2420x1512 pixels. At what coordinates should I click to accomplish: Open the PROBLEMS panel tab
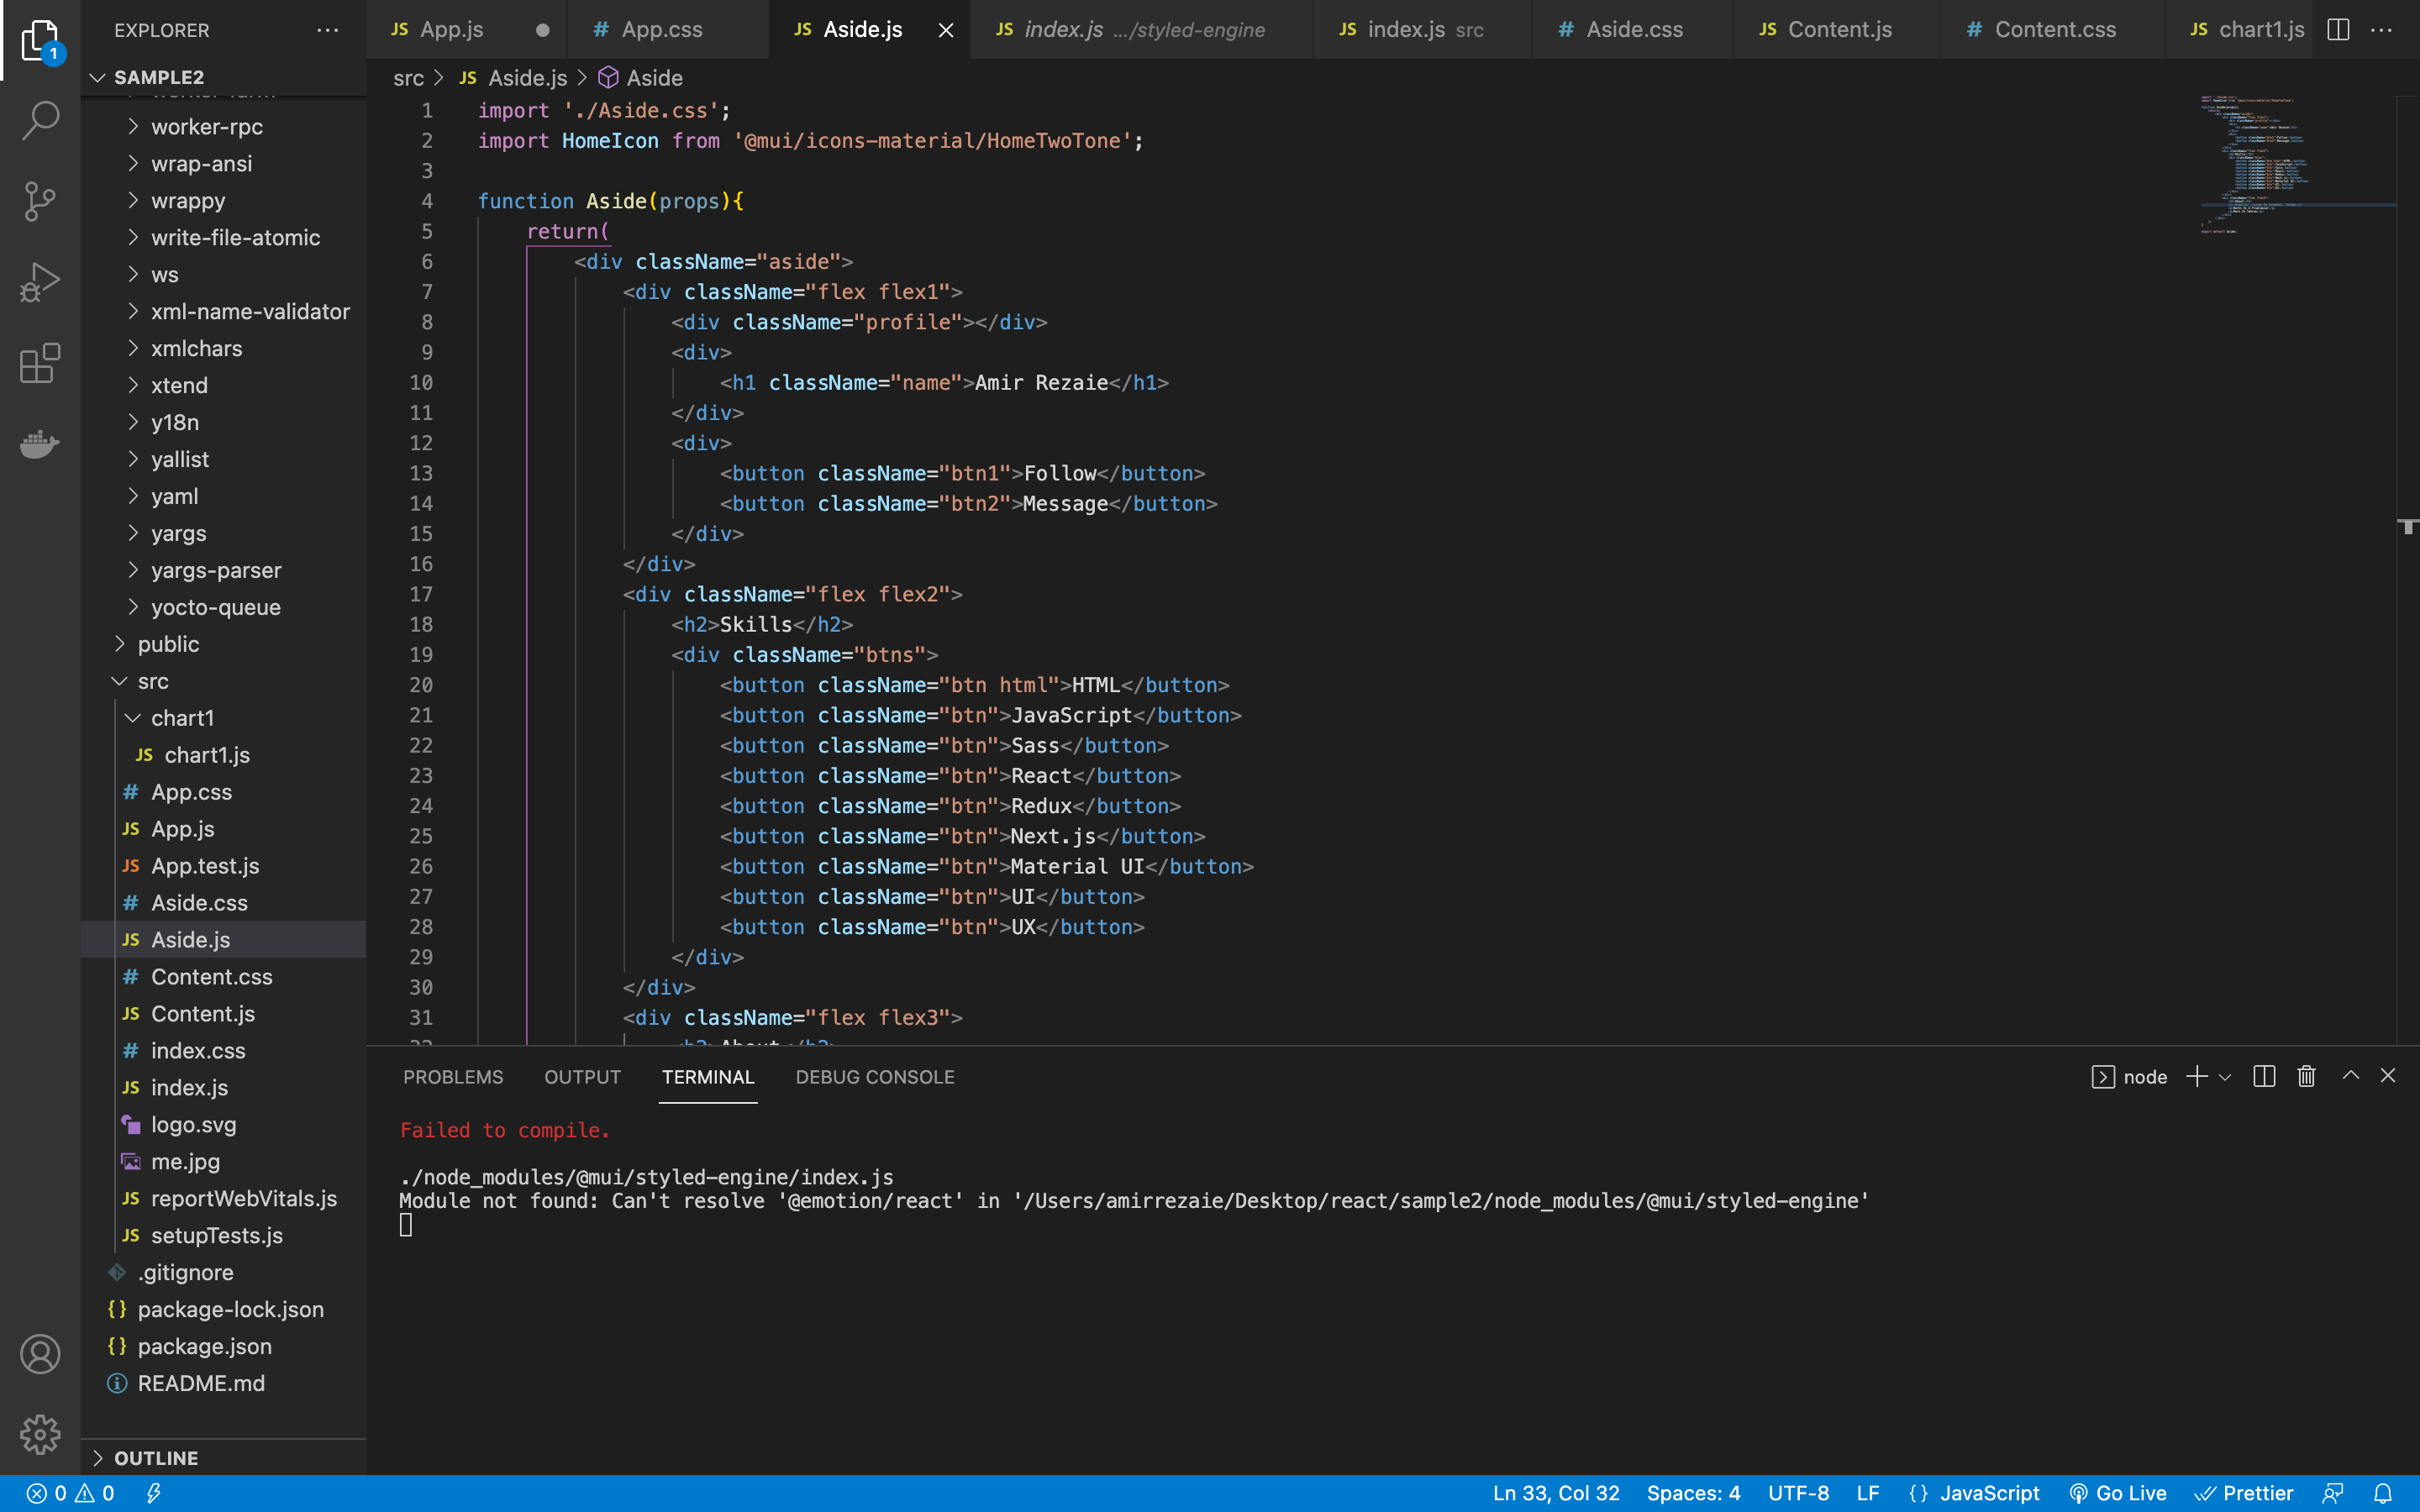pyautogui.click(x=453, y=1077)
